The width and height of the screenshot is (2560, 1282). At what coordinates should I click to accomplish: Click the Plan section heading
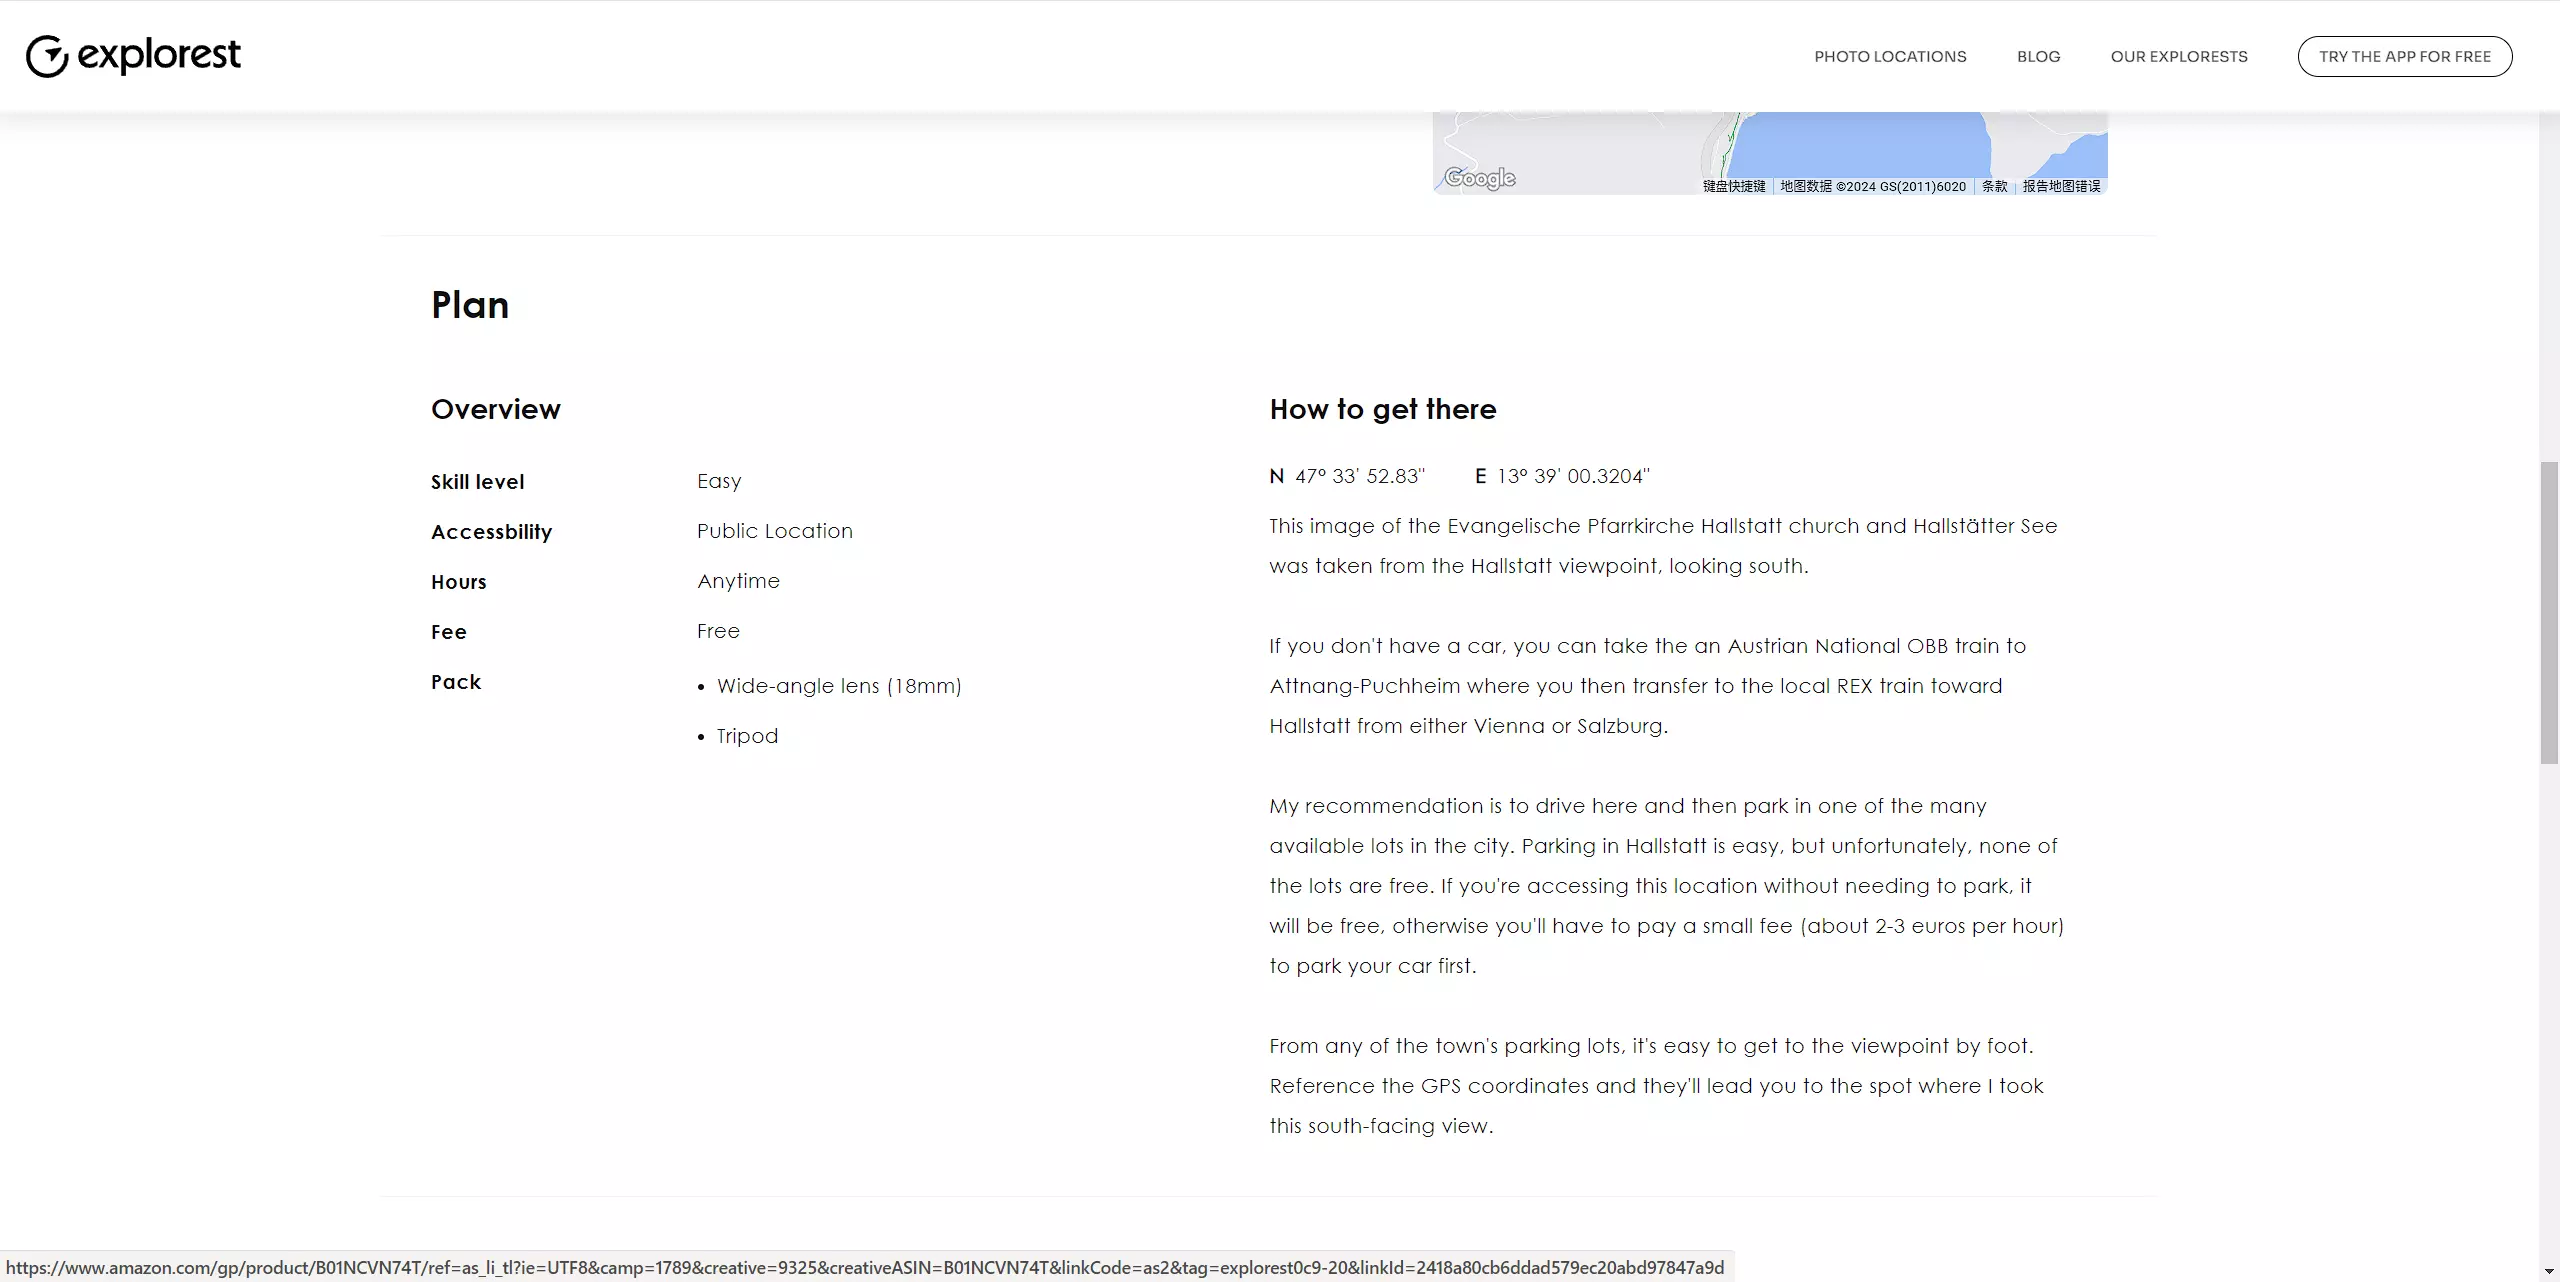coord(470,305)
